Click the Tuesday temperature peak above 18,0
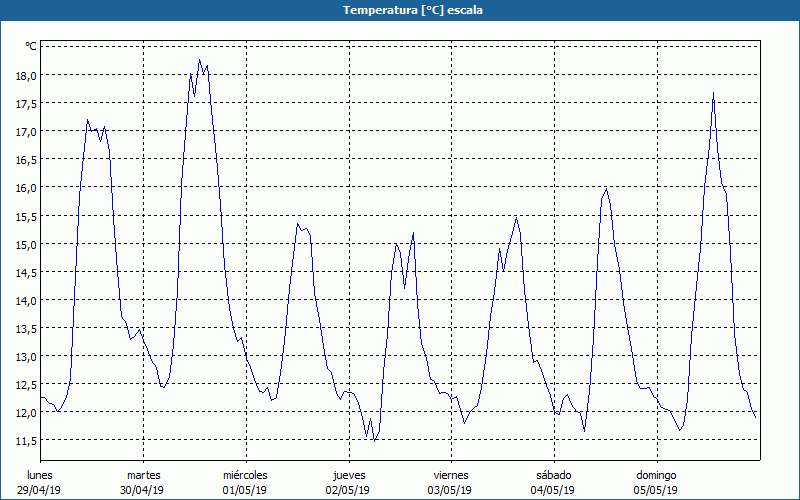Screen dimensions: 800x500 click(x=199, y=60)
